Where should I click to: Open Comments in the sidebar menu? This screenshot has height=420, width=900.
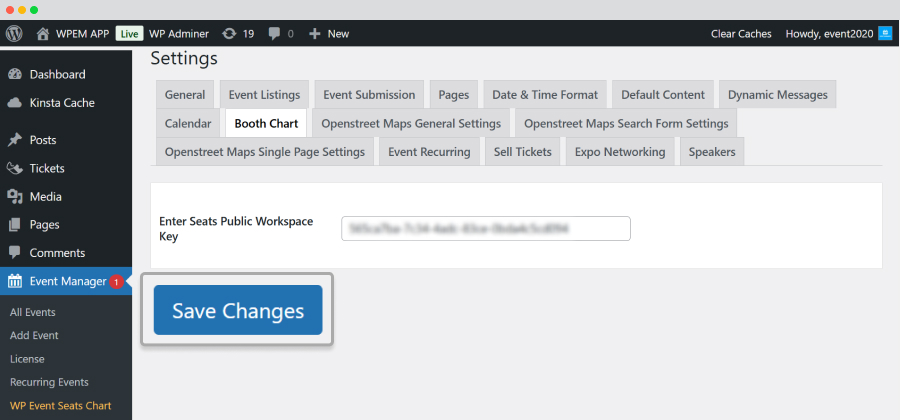57,253
